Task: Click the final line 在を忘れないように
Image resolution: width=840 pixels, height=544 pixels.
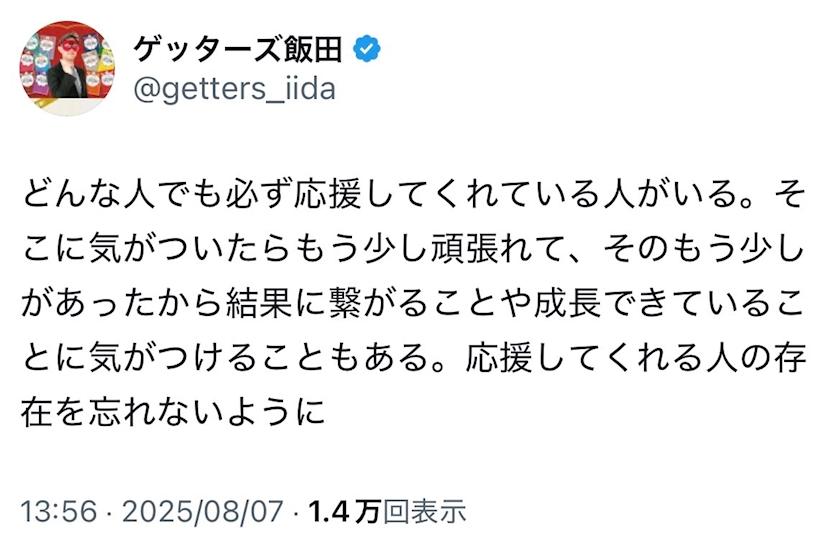Action: click(x=173, y=413)
